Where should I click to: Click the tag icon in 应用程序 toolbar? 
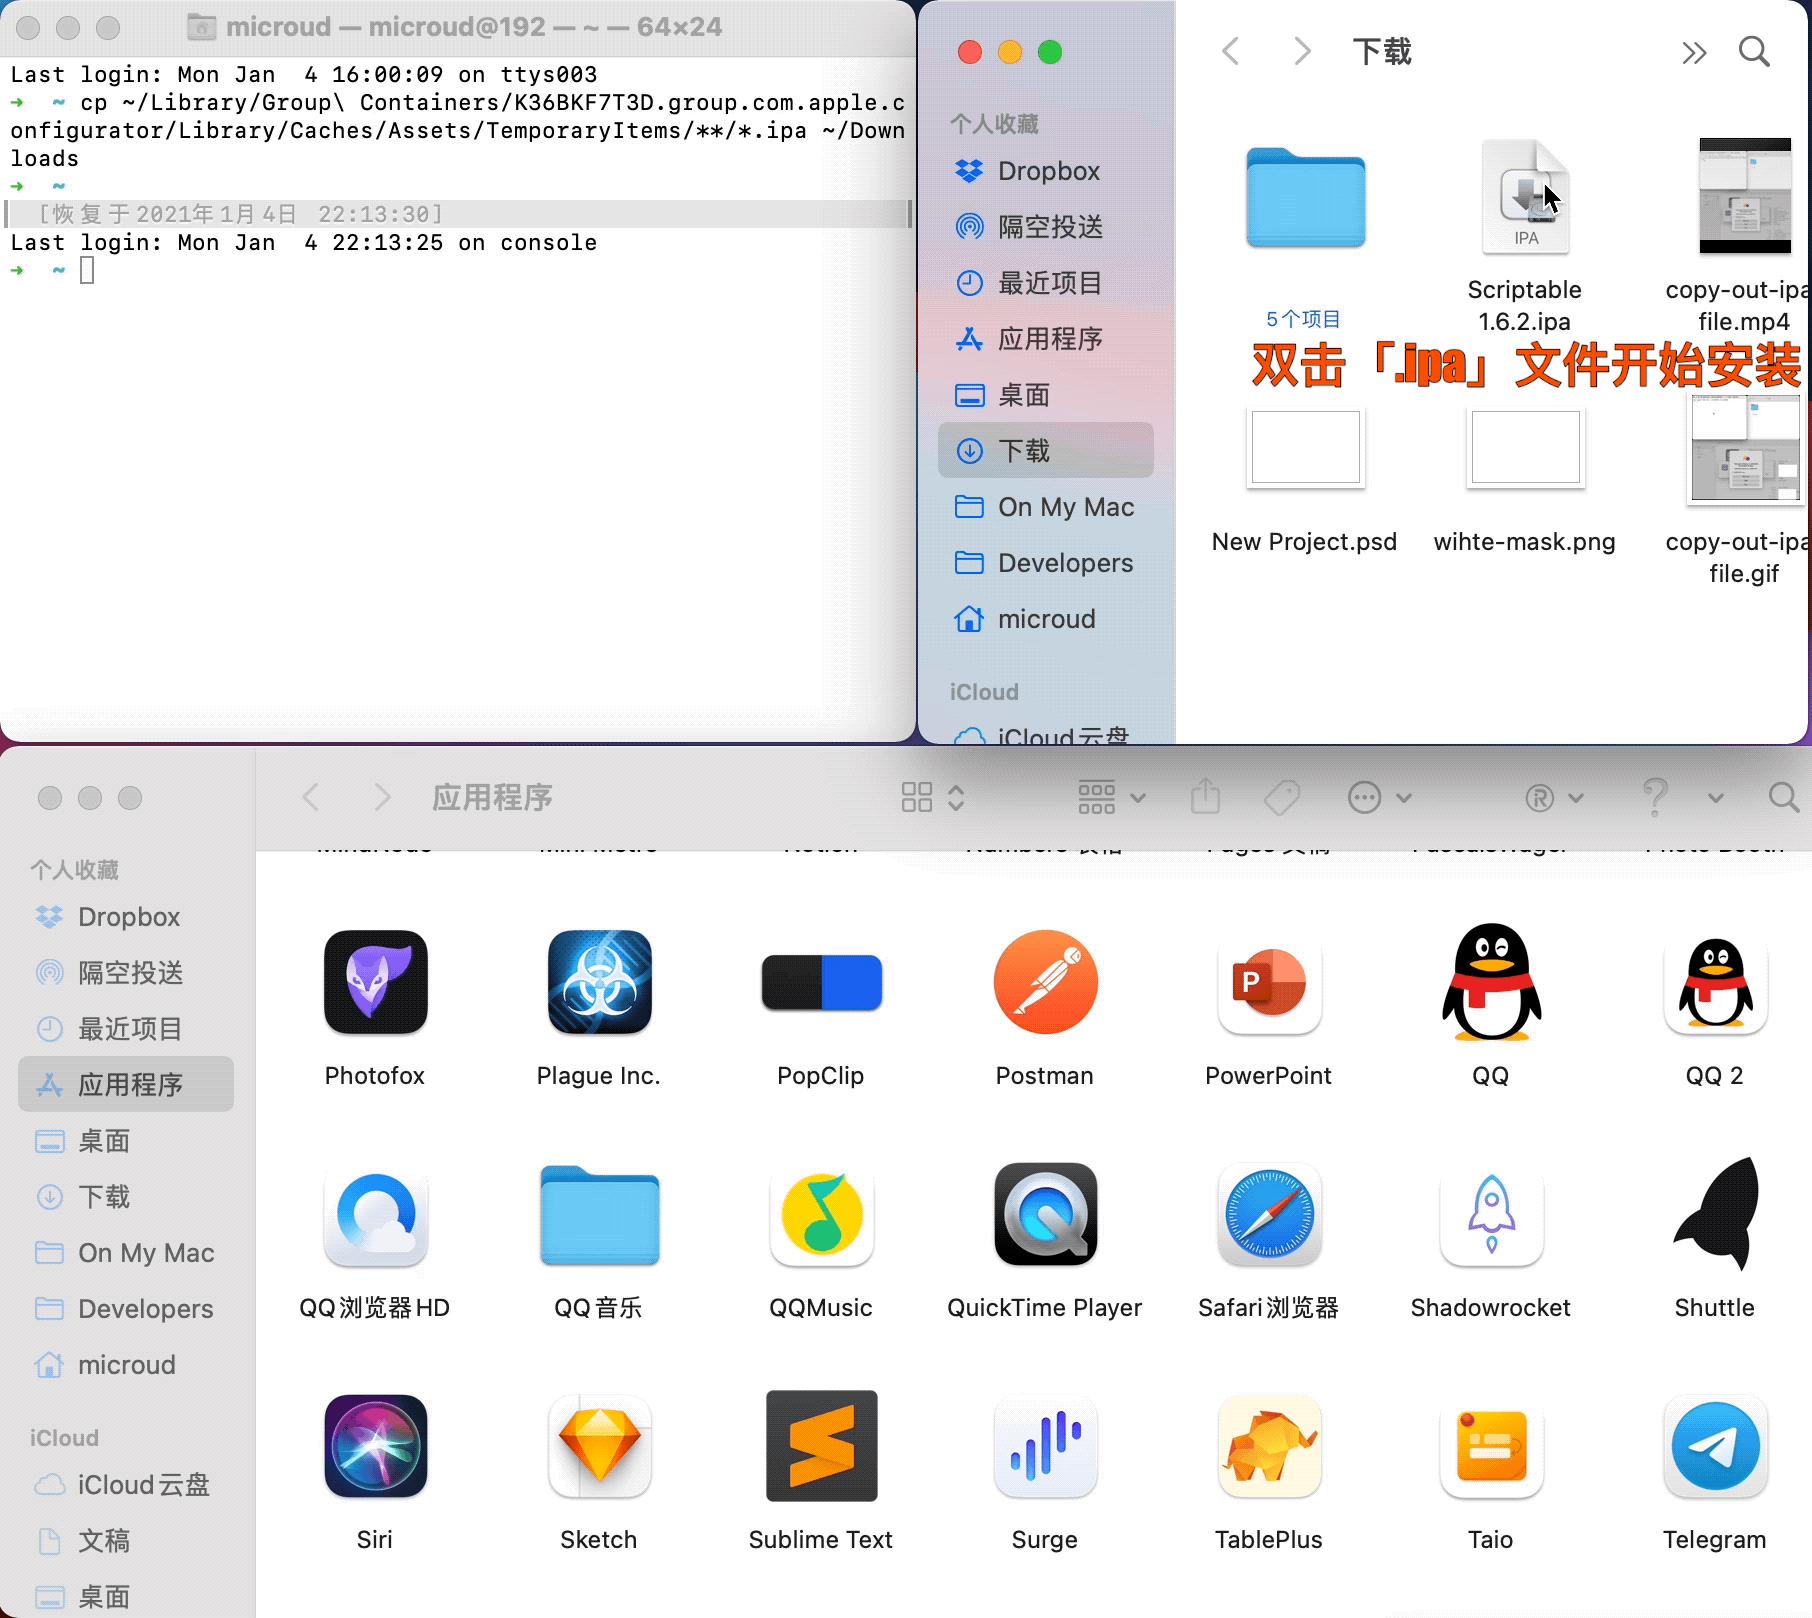[x=1281, y=797]
